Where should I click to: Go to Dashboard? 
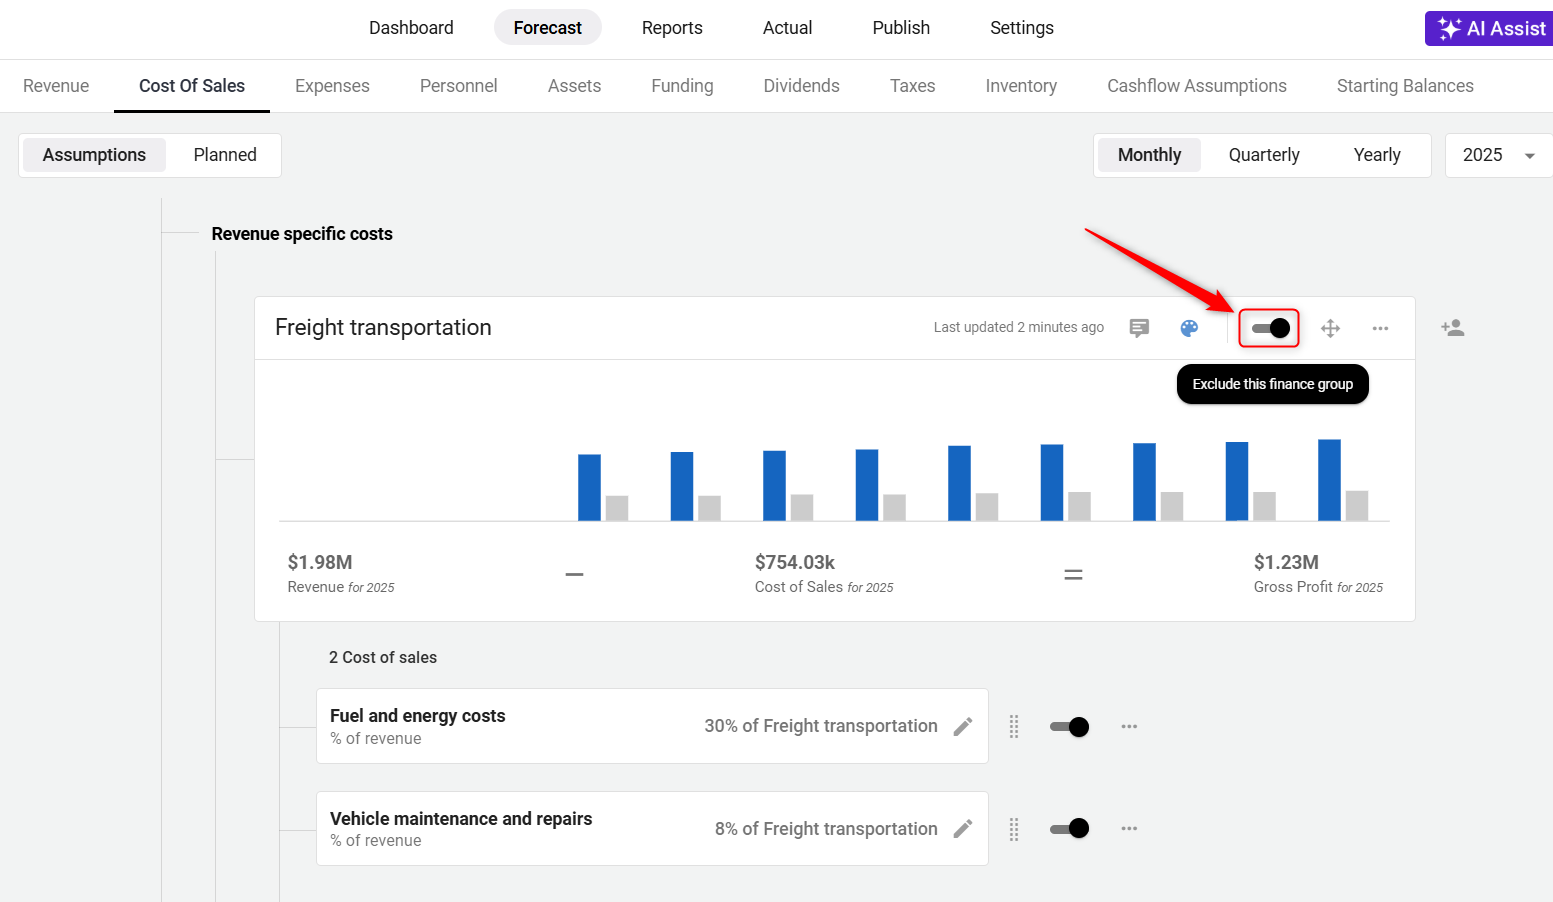coord(411,28)
